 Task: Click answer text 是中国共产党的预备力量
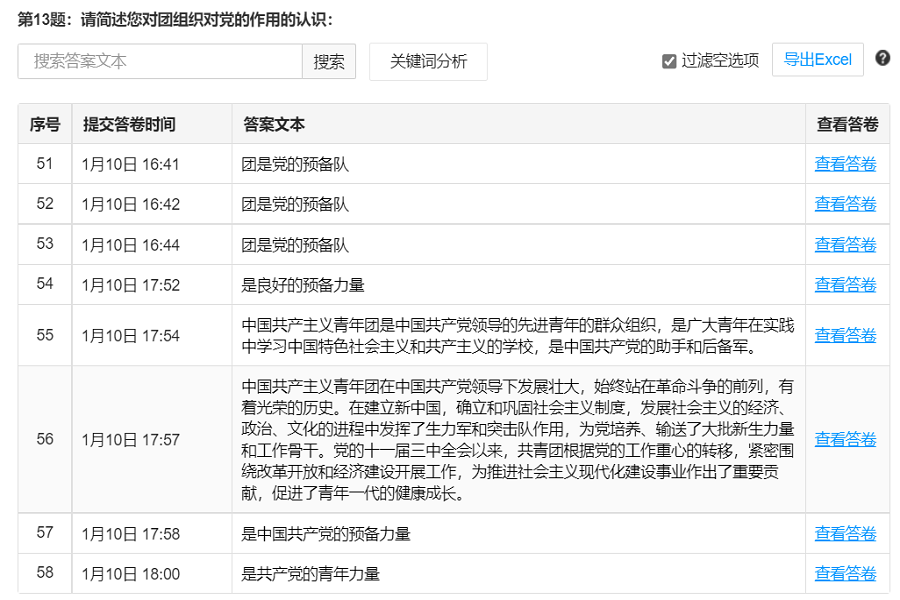pyautogui.click(x=325, y=535)
